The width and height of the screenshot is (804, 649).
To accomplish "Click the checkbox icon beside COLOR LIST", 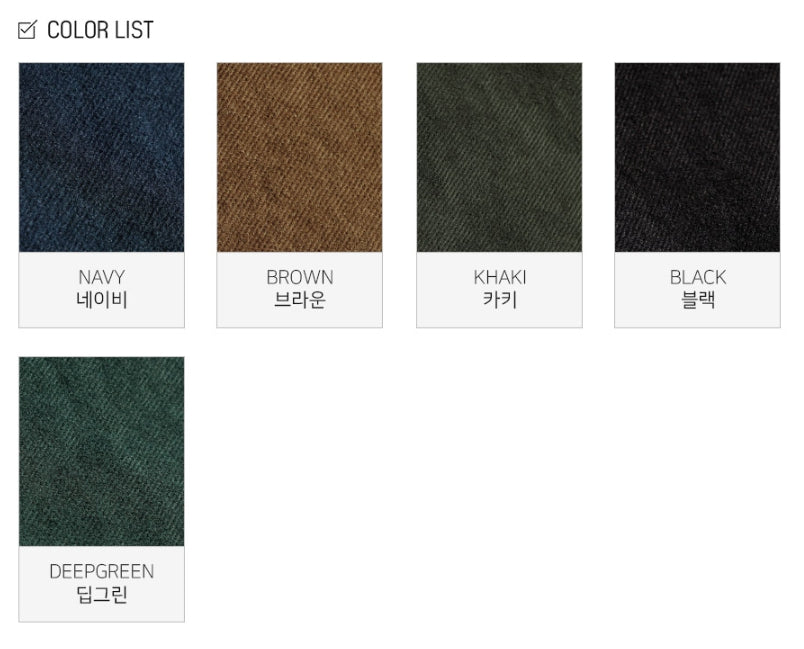I will pyautogui.click(x=27, y=30).
